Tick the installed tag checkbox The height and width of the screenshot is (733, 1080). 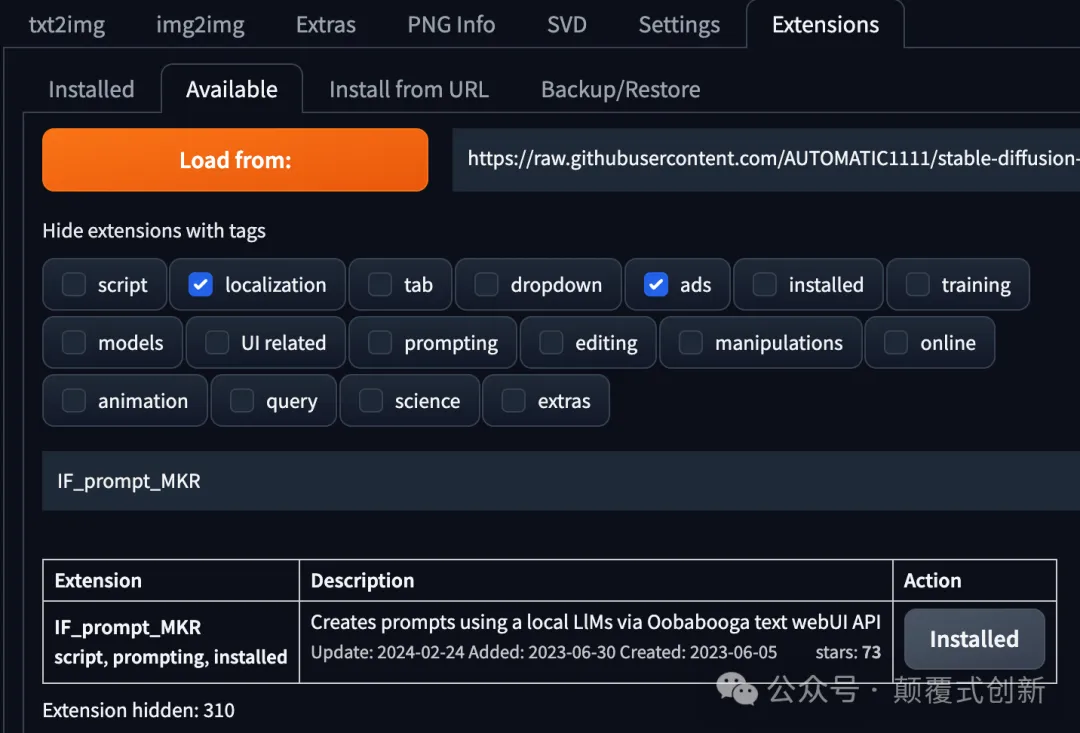[765, 285]
